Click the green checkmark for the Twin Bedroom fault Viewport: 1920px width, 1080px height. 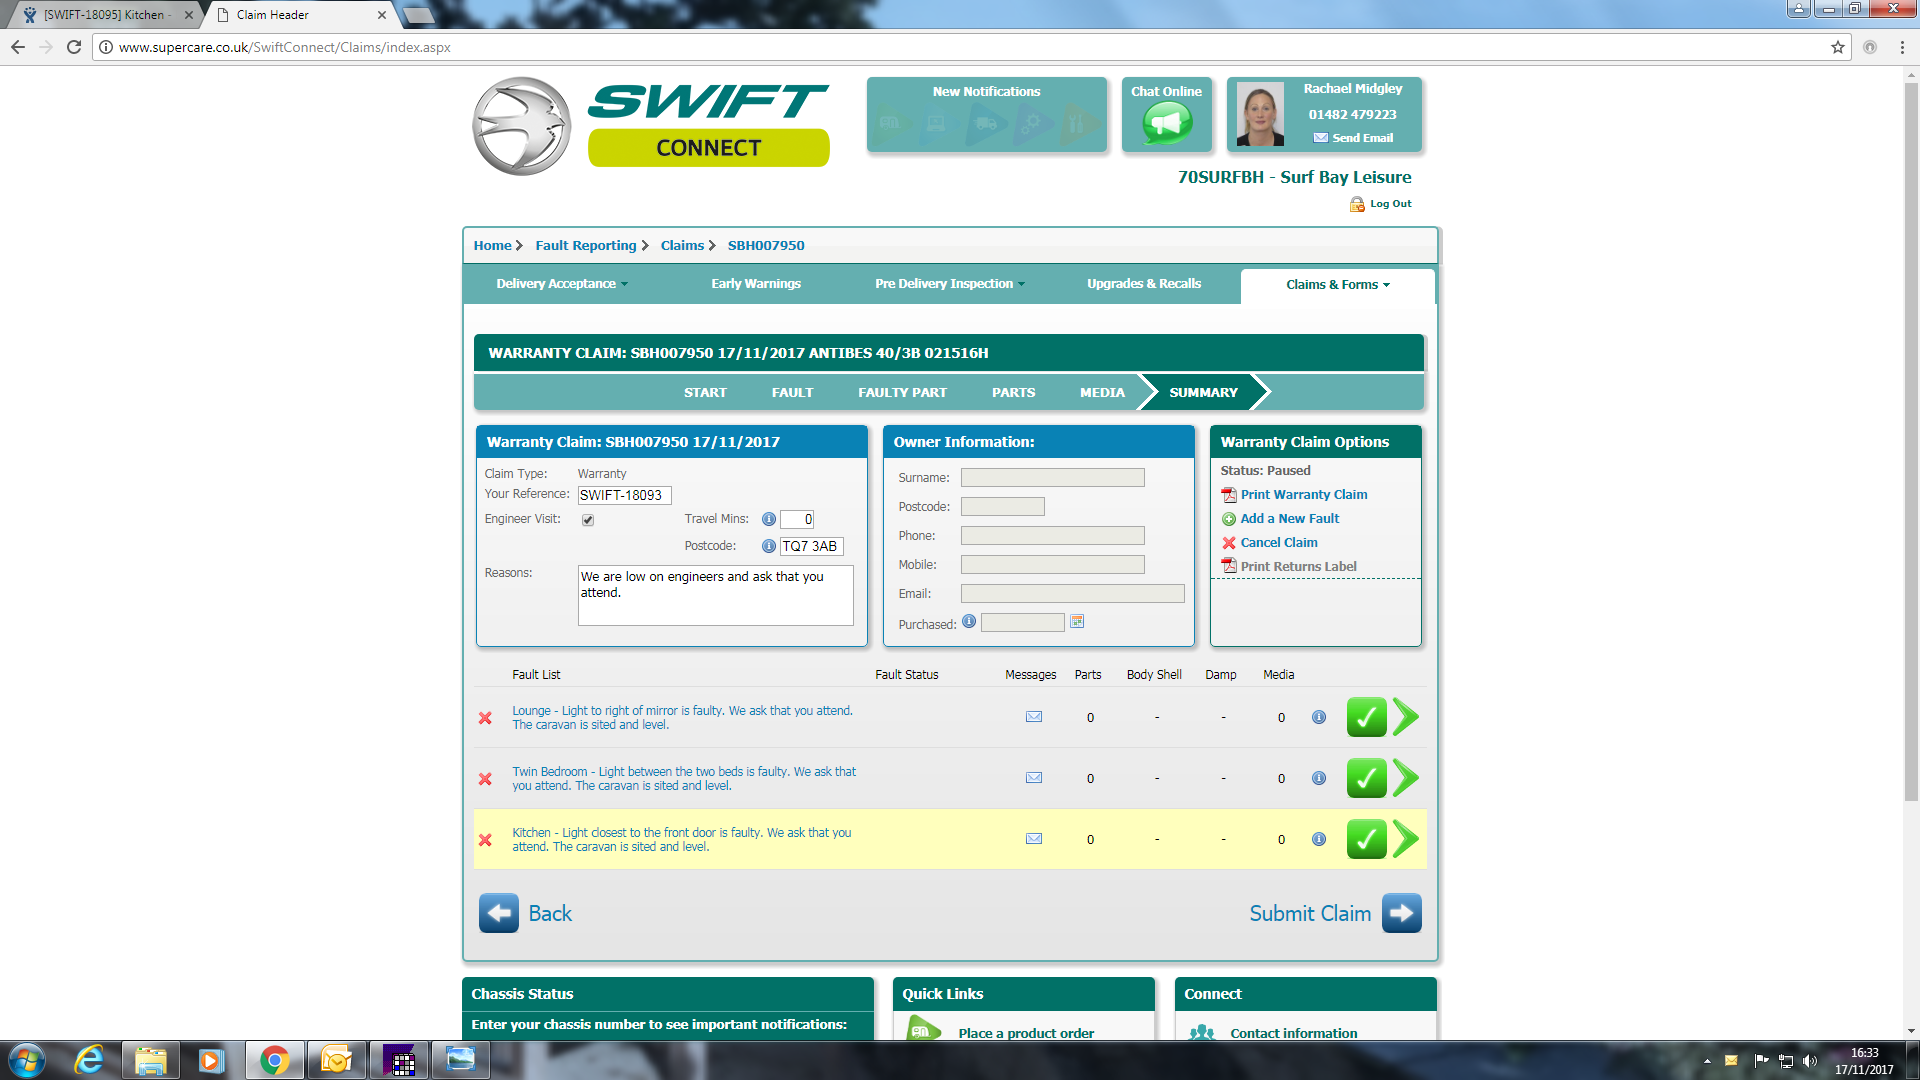[x=1366, y=778]
